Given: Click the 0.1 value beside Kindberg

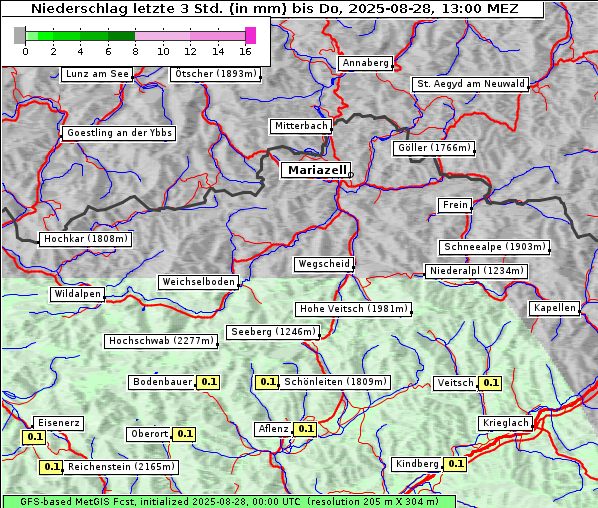Looking at the screenshot, I should (455, 464).
